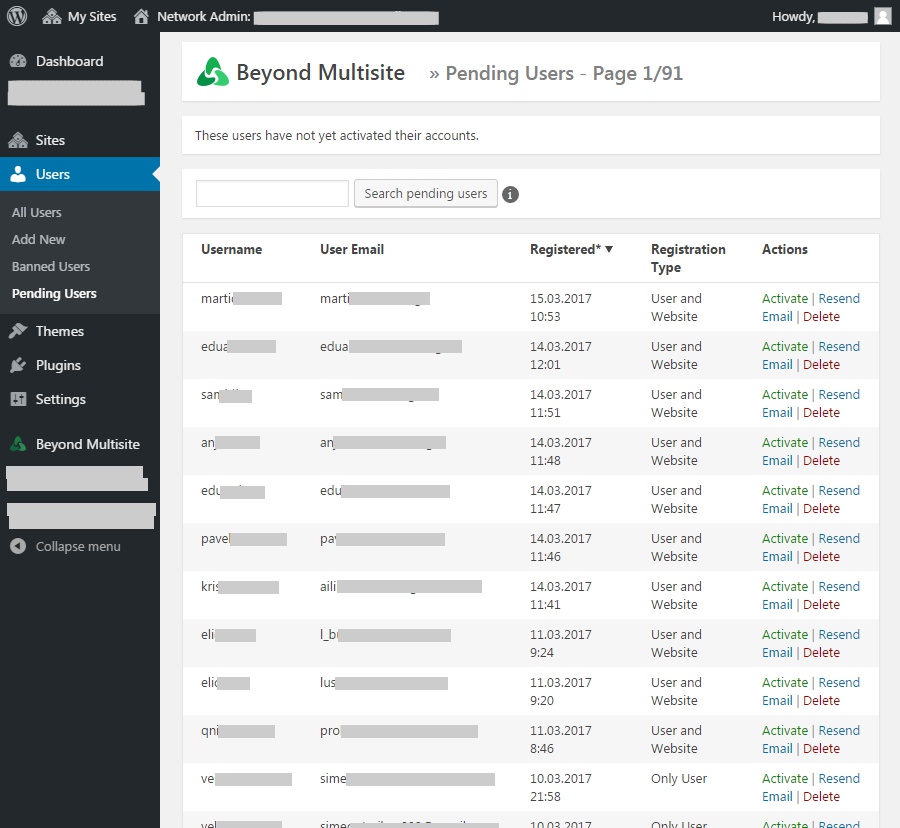Open the Network Admin menu

201,16
